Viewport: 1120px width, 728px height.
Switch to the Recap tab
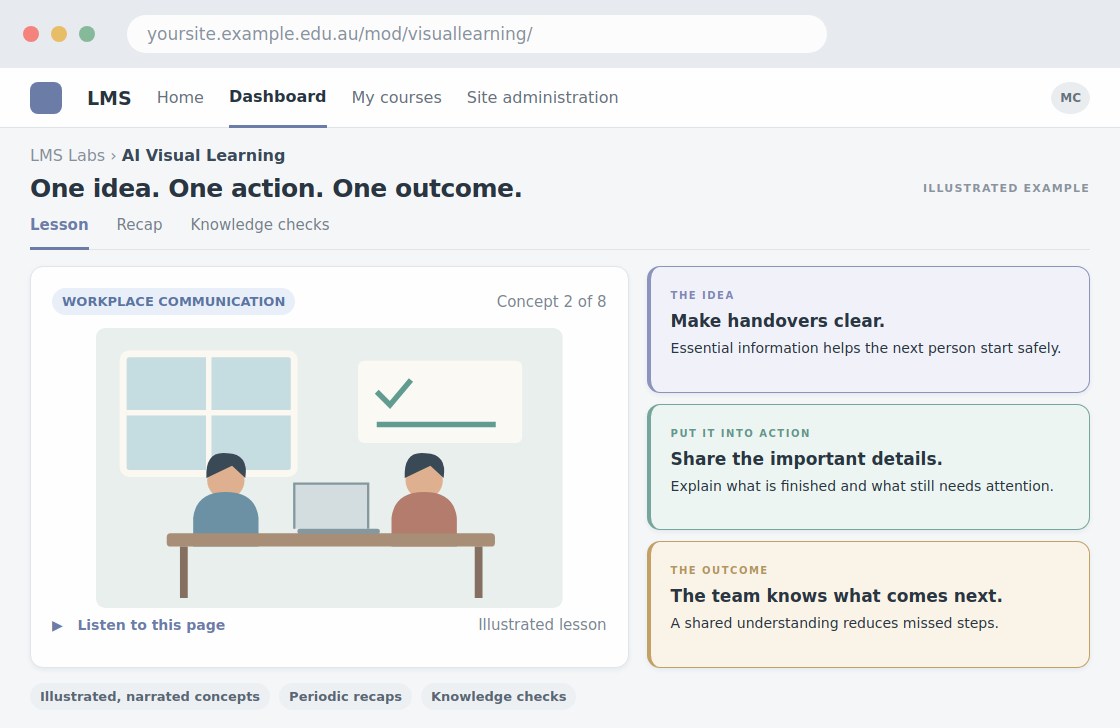point(139,224)
